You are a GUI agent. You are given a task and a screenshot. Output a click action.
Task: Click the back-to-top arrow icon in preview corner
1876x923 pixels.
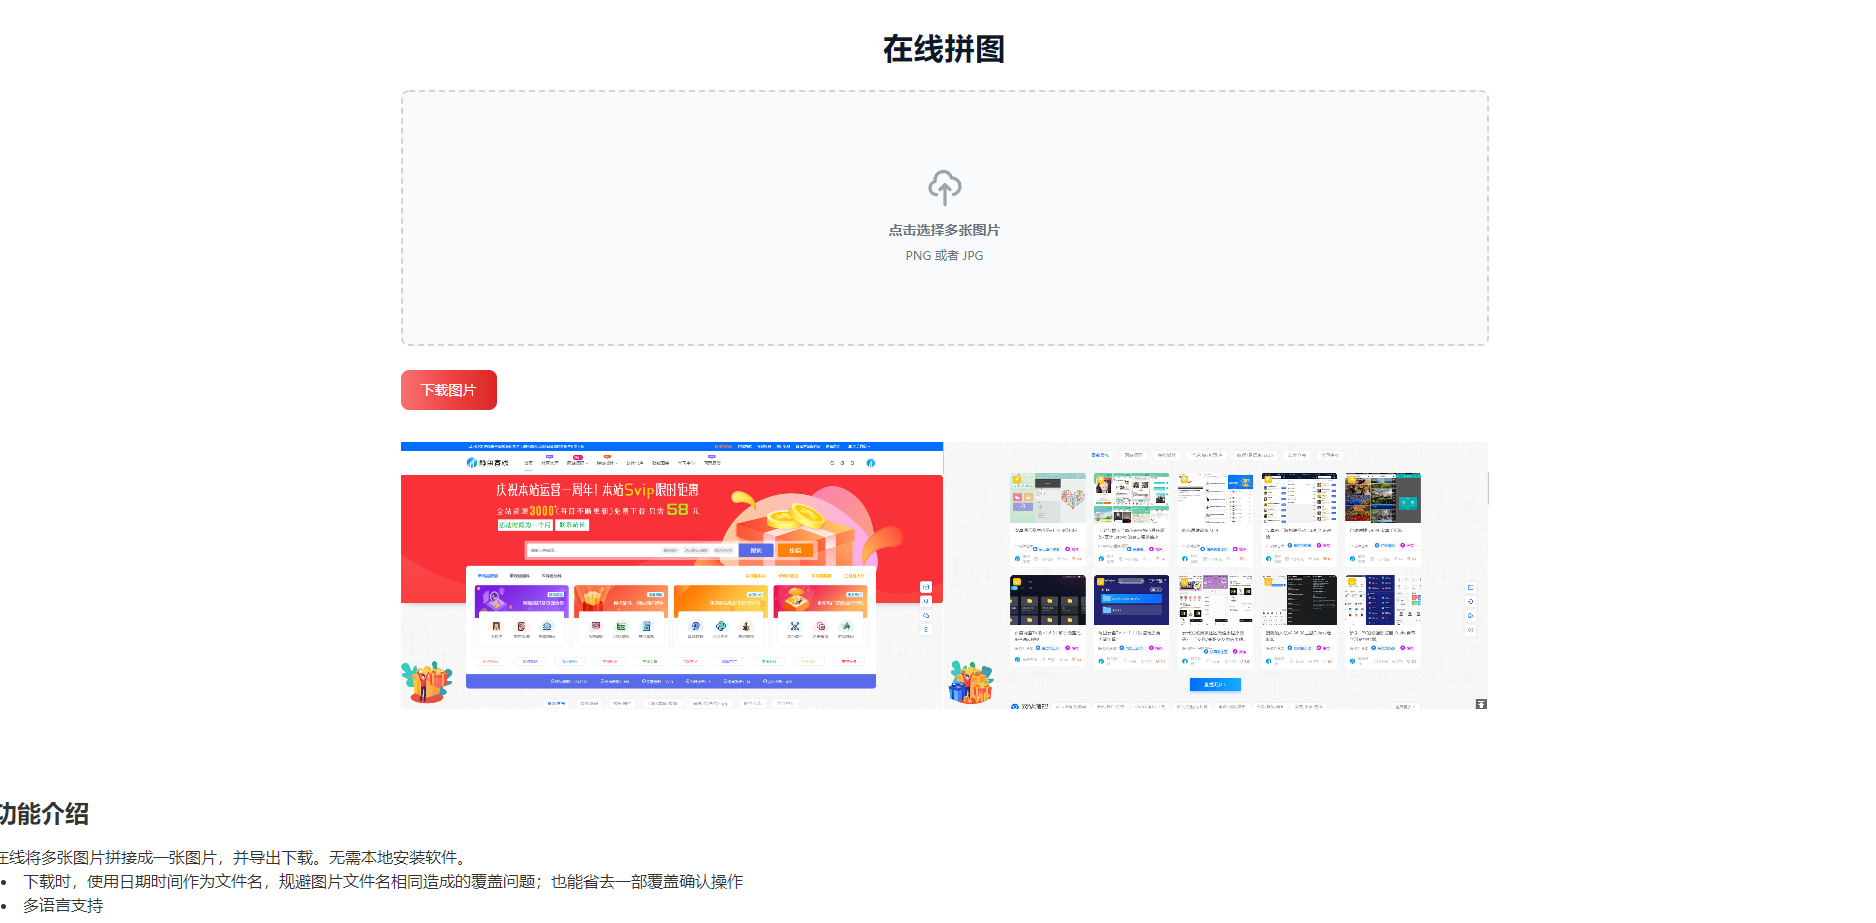click(x=1481, y=704)
